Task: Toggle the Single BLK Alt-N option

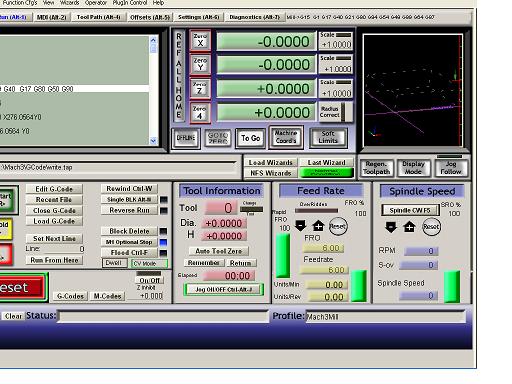Action: [129, 199]
